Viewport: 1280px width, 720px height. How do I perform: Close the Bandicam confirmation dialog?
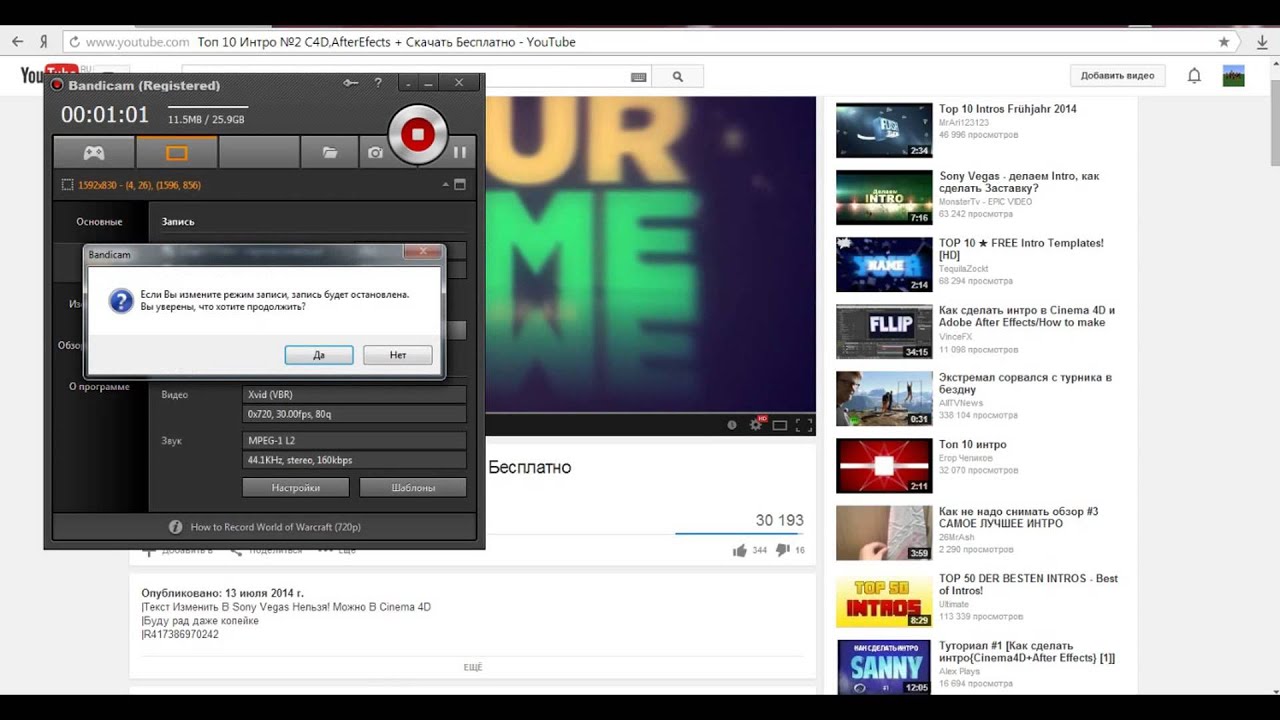423,253
